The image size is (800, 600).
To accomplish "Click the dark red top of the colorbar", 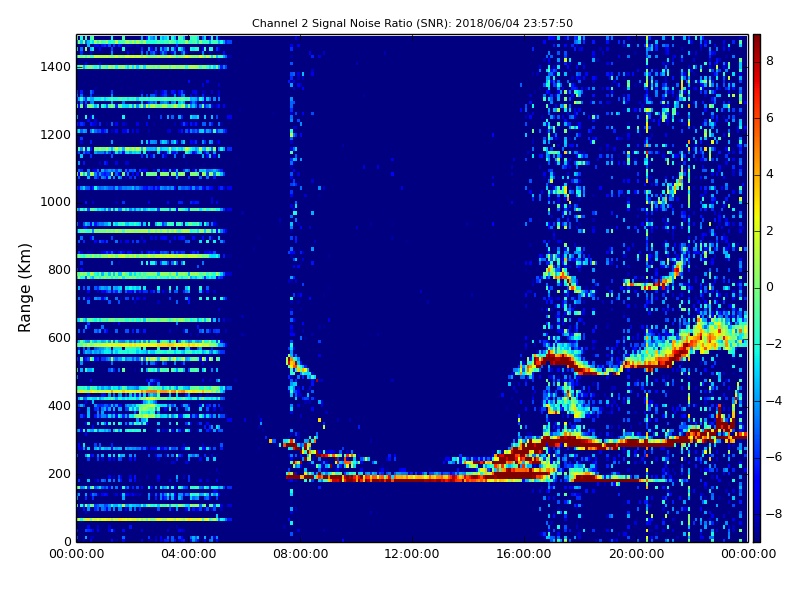I will [757, 41].
